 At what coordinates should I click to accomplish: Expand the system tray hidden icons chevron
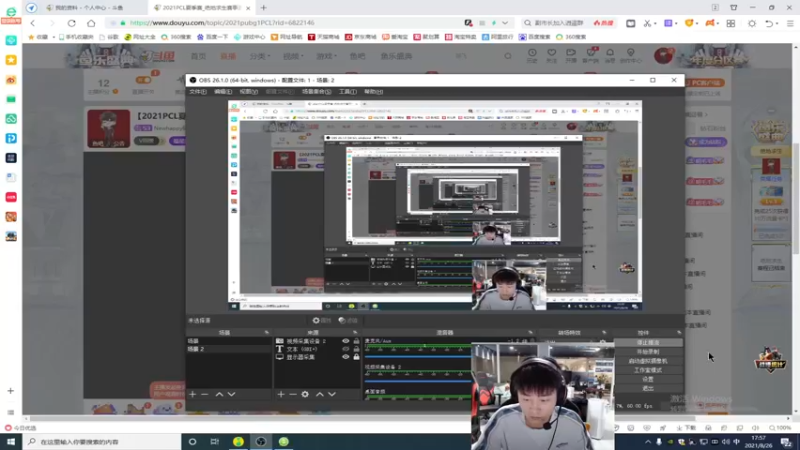coord(647,442)
